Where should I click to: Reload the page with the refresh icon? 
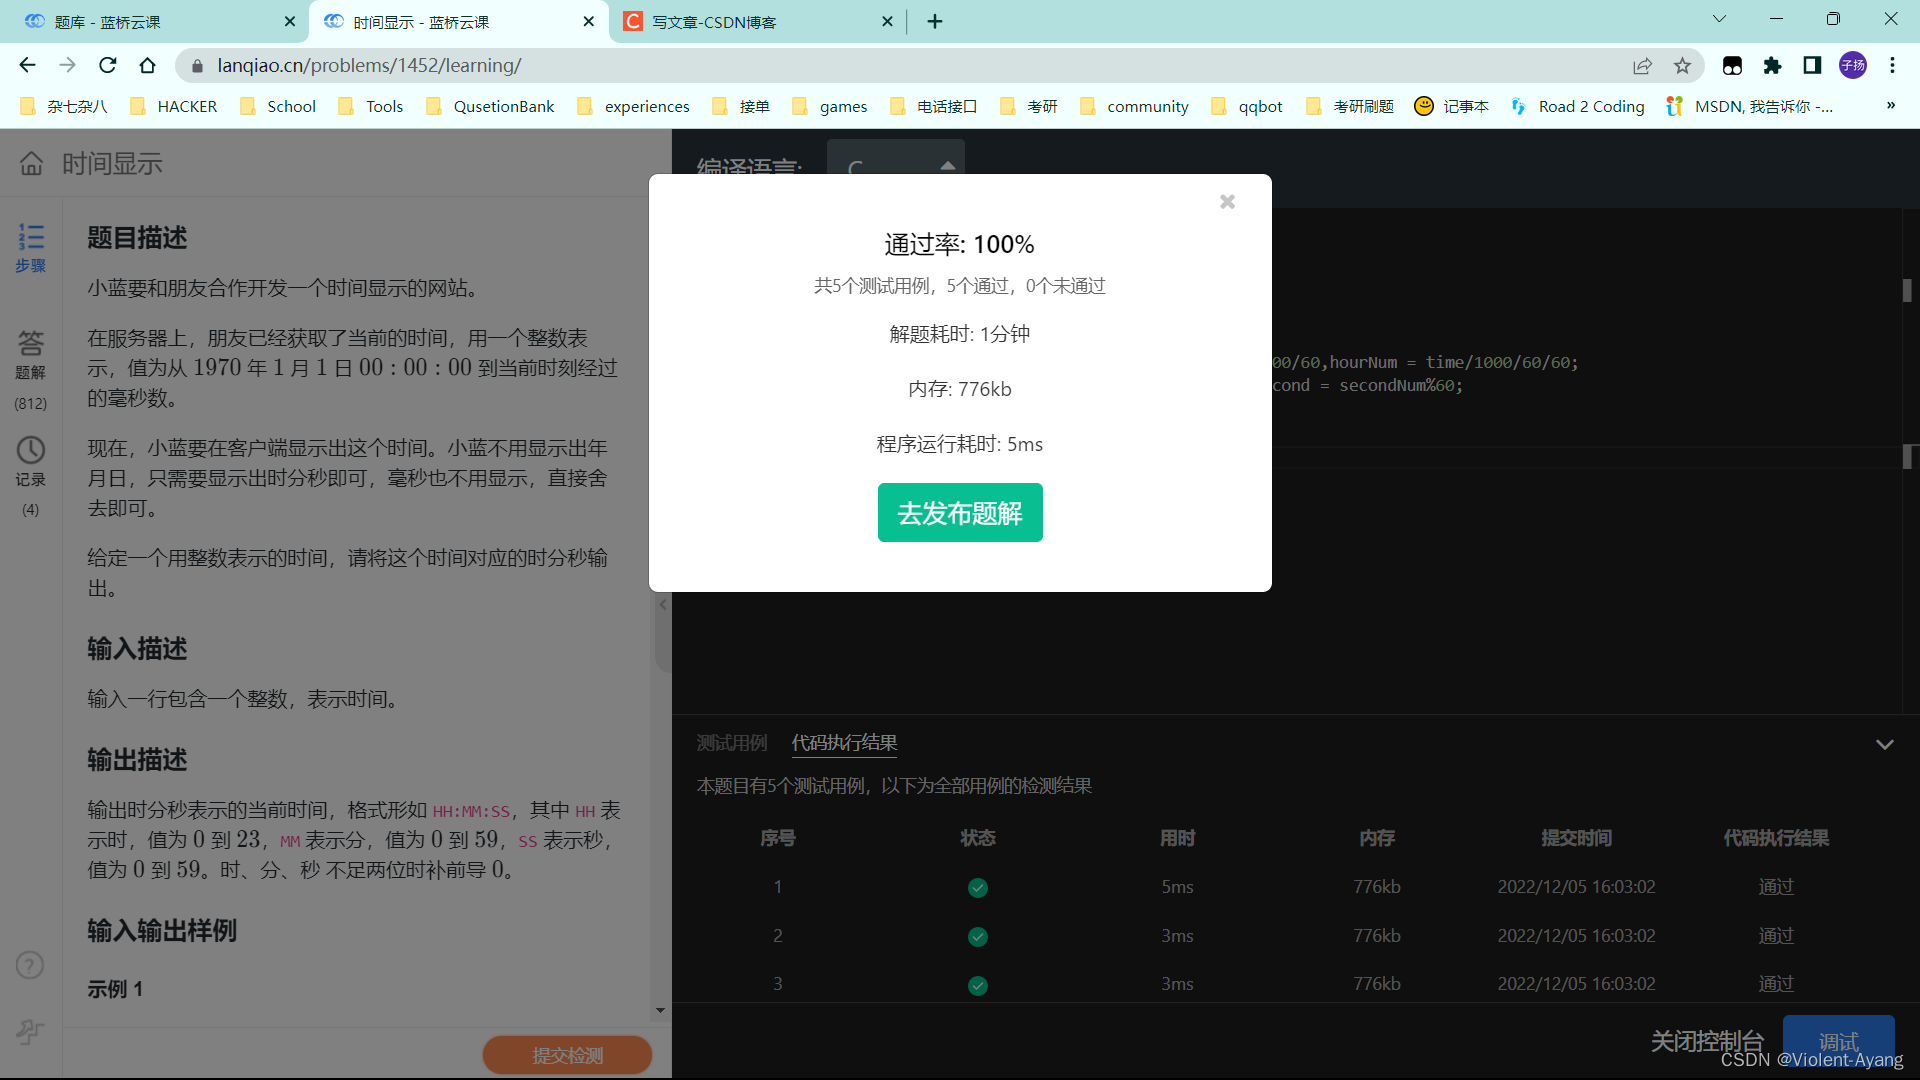point(107,65)
